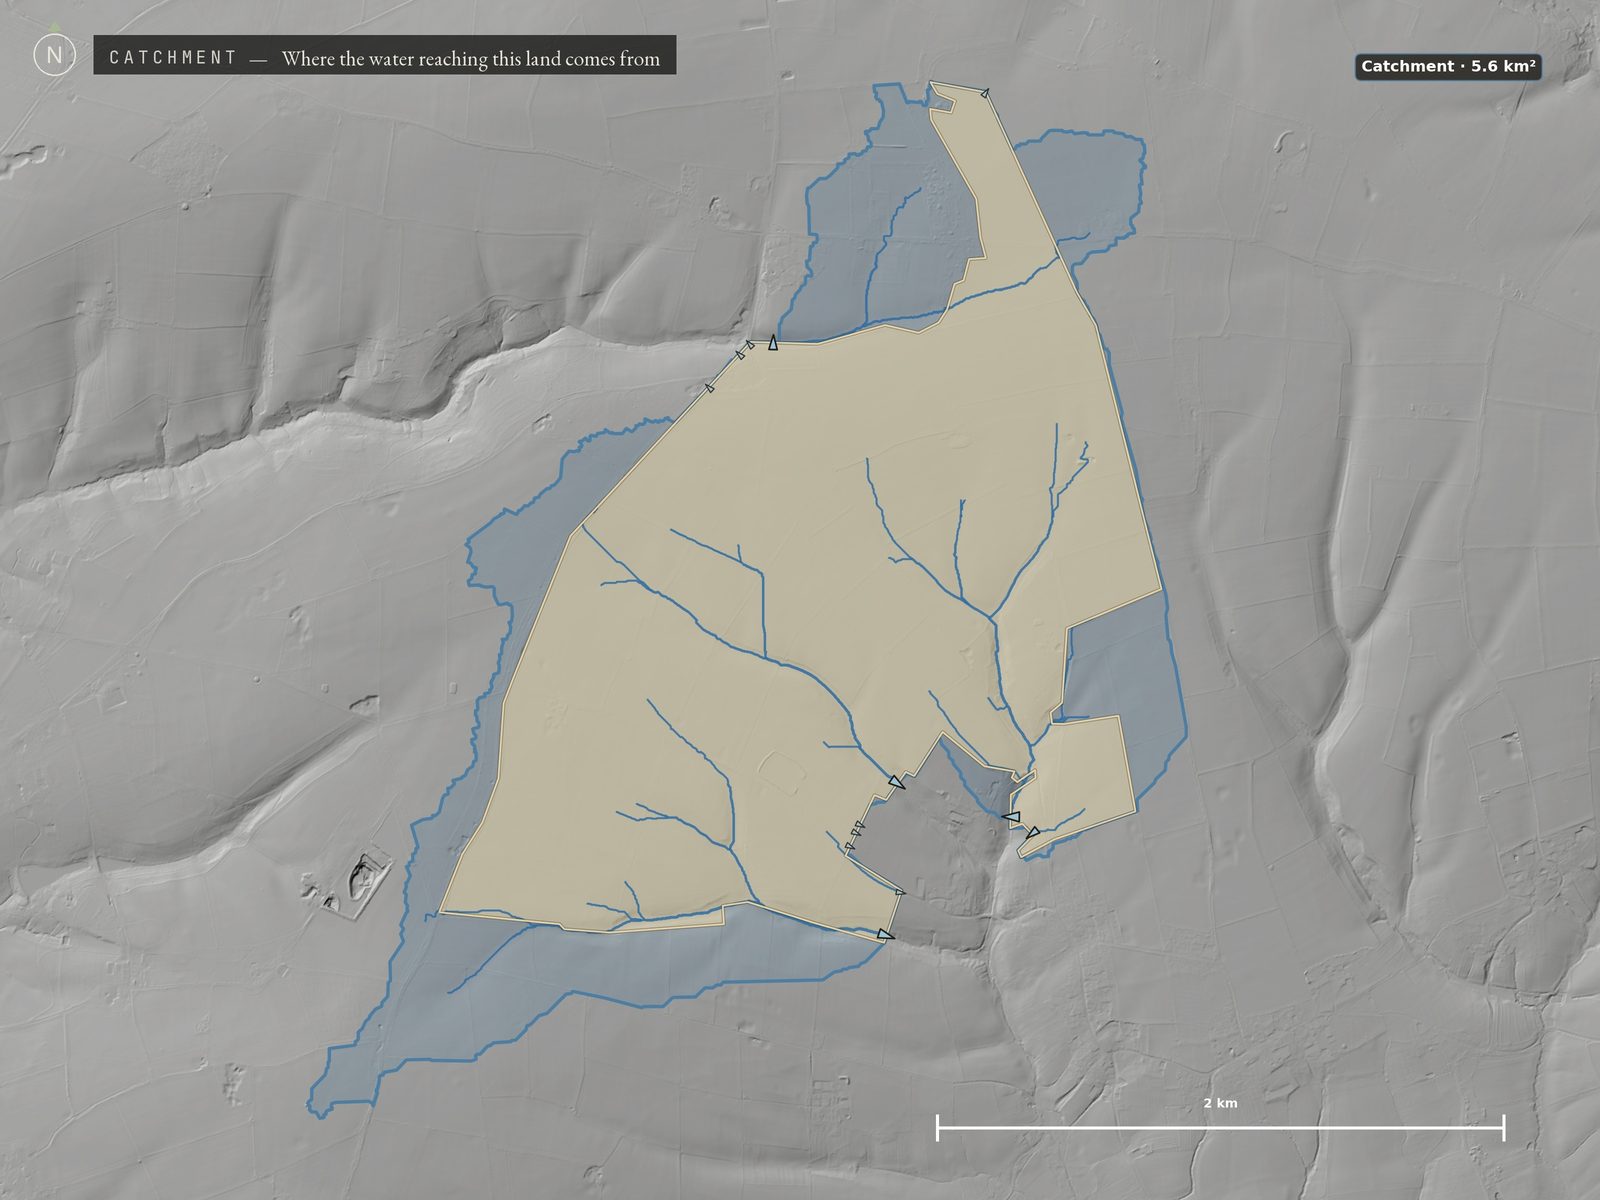Click the CATCHMENT title heading
Image resolution: width=1600 pixels, height=1200 pixels.
click(173, 58)
